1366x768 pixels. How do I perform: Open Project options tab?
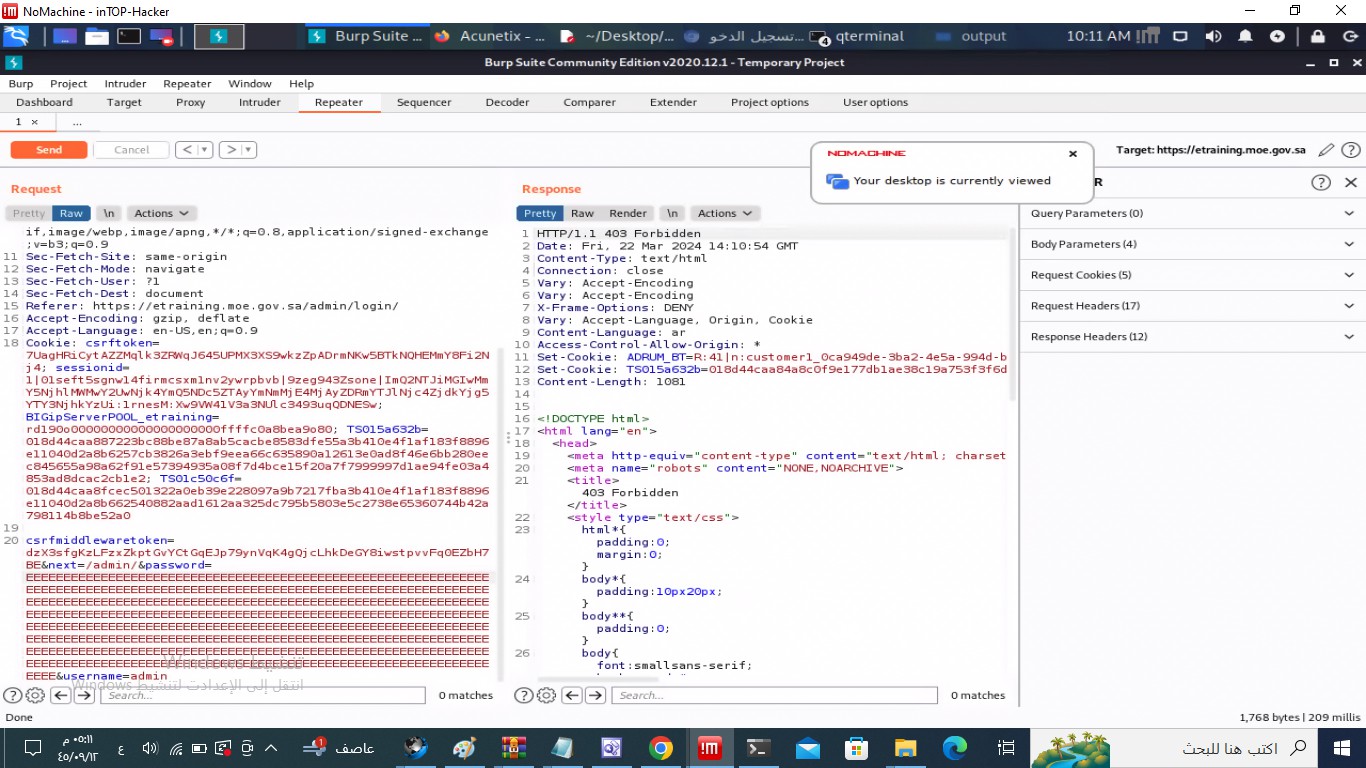click(x=770, y=102)
